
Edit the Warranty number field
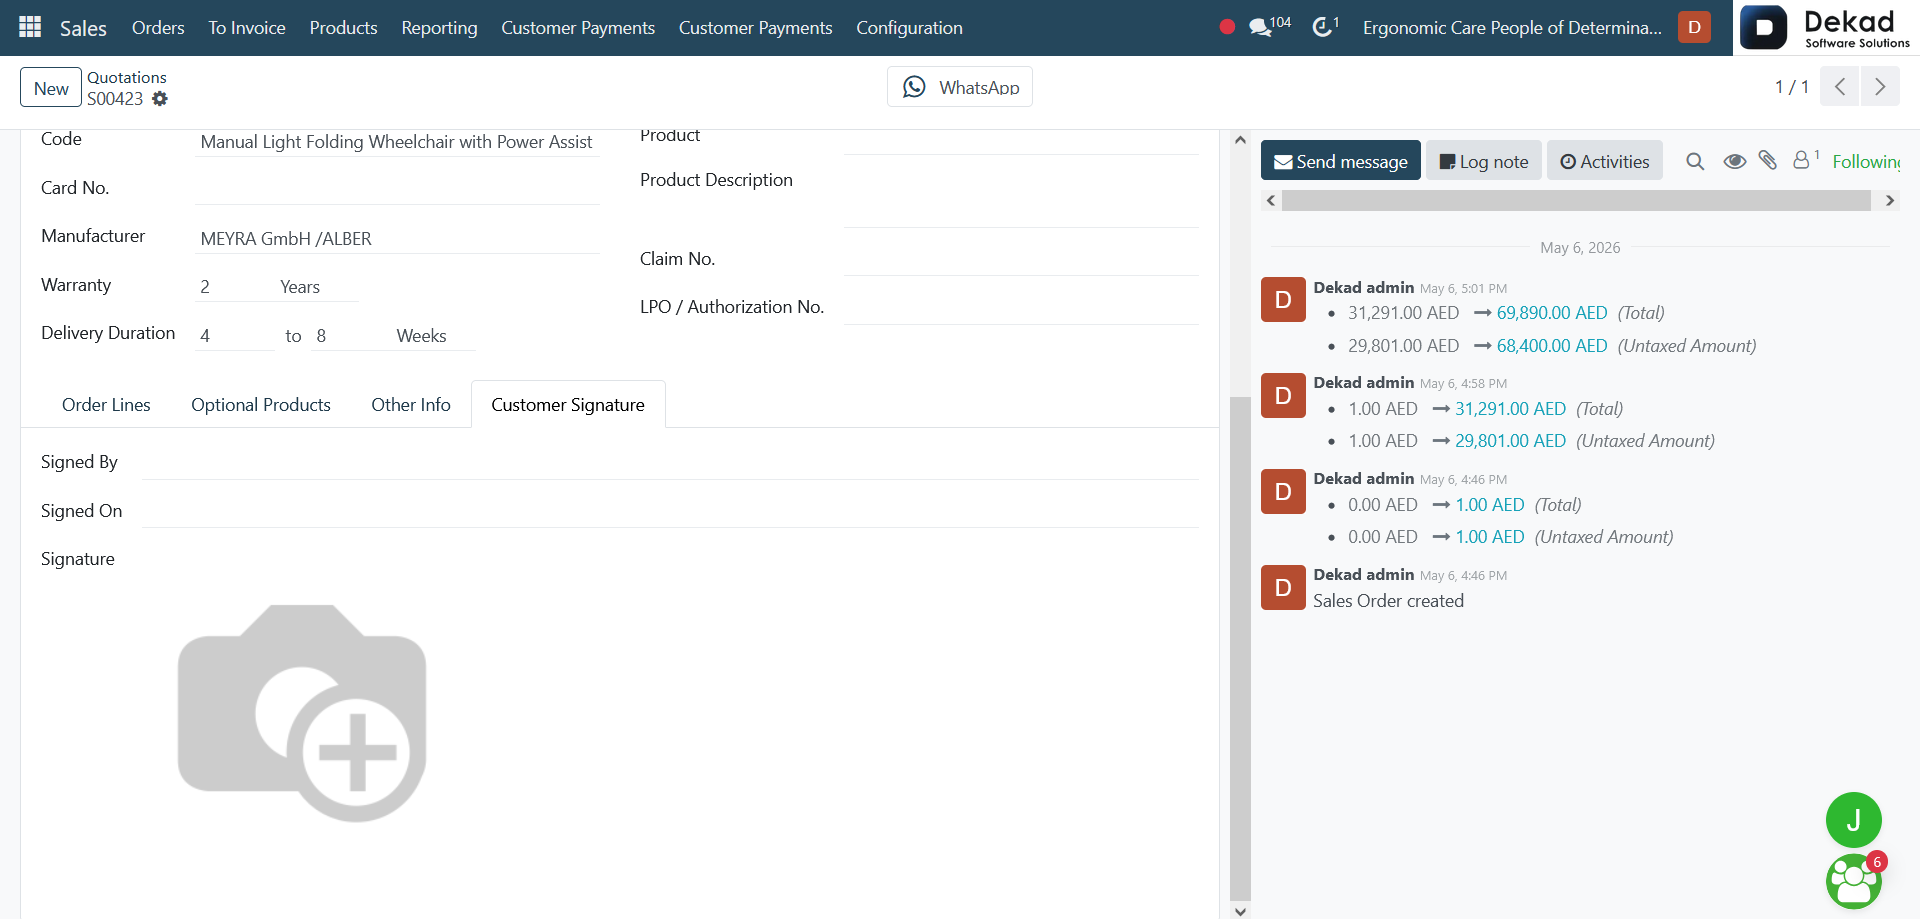(x=234, y=287)
